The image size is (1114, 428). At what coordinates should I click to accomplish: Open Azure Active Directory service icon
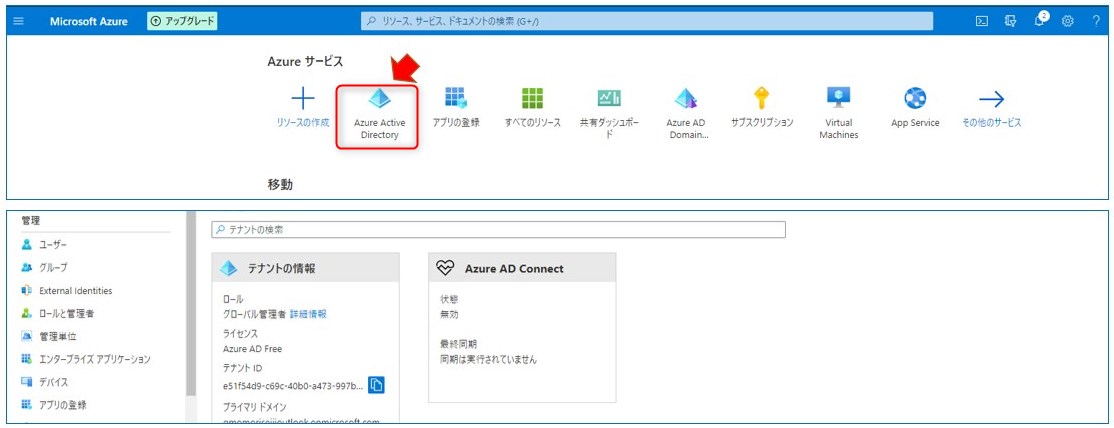pyautogui.click(x=379, y=99)
